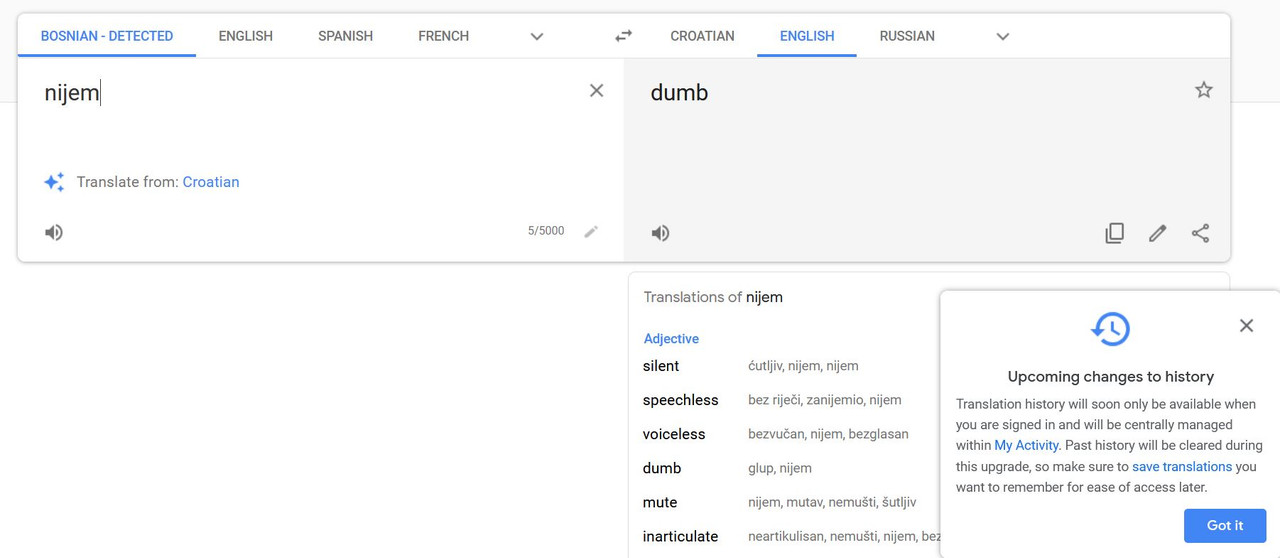Select Spanish as source language
Image resolution: width=1280 pixels, height=558 pixels.
(x=345, y=36)
